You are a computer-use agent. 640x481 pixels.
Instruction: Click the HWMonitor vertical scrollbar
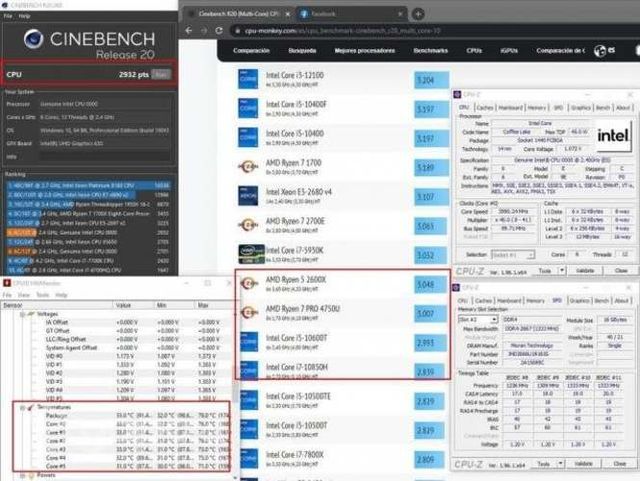click(x=233, y=390)
